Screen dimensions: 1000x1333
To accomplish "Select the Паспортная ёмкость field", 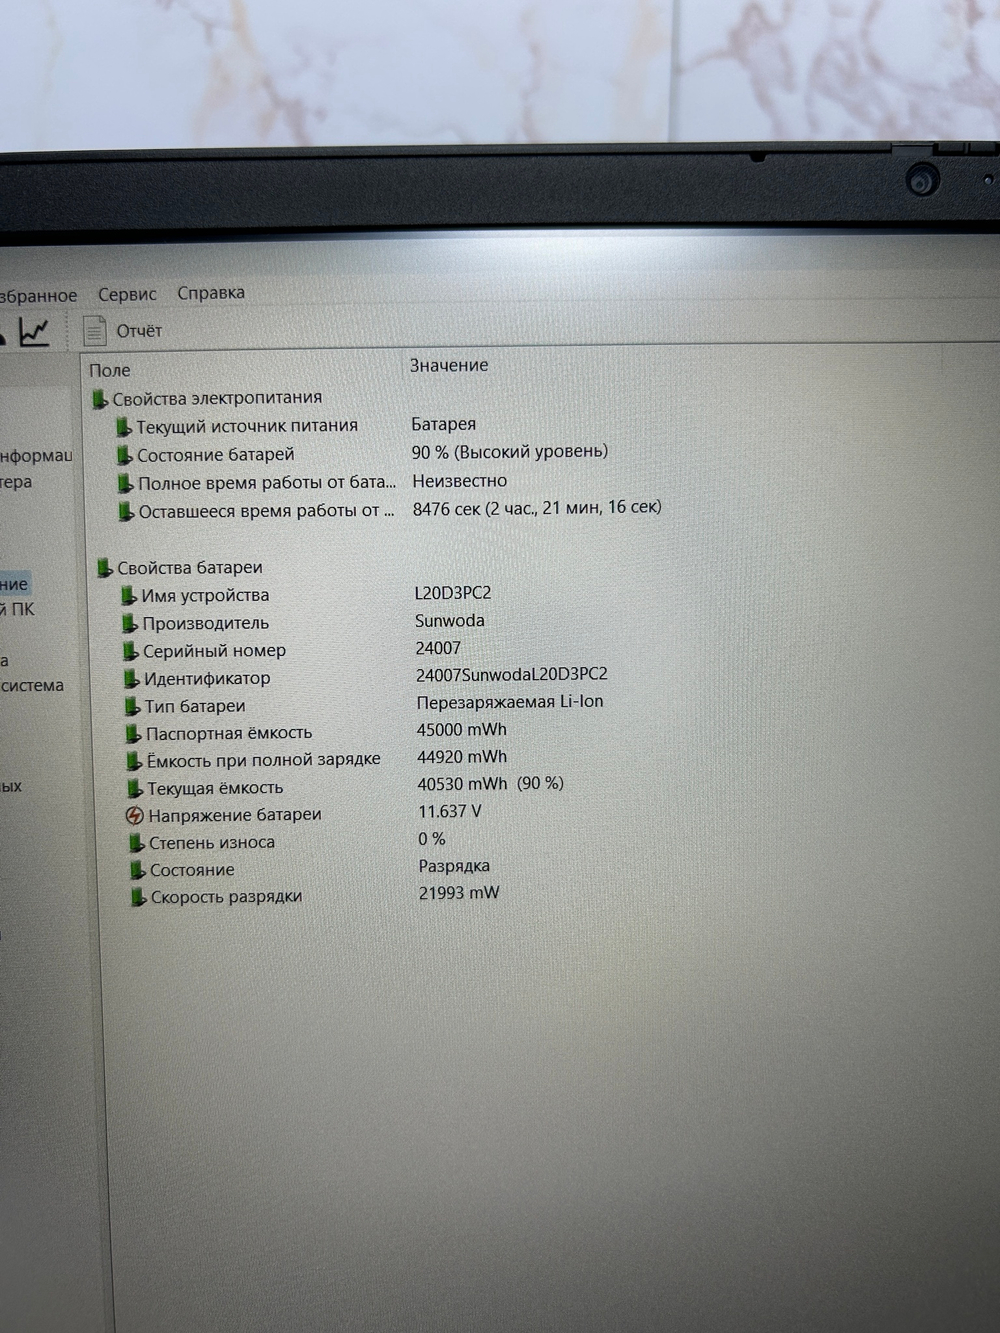I will [229, 734].
